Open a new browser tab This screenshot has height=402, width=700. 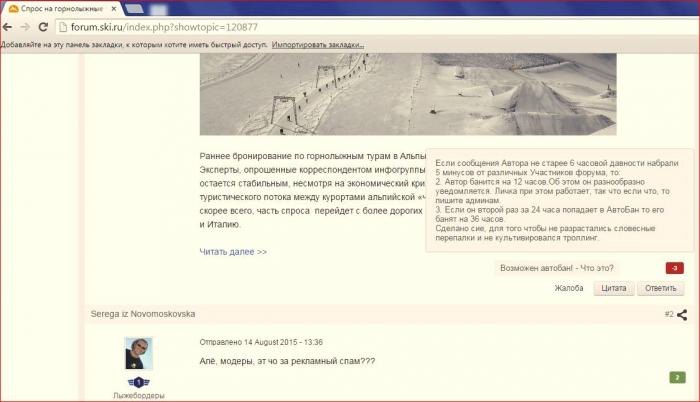click(x=134, y=8)
